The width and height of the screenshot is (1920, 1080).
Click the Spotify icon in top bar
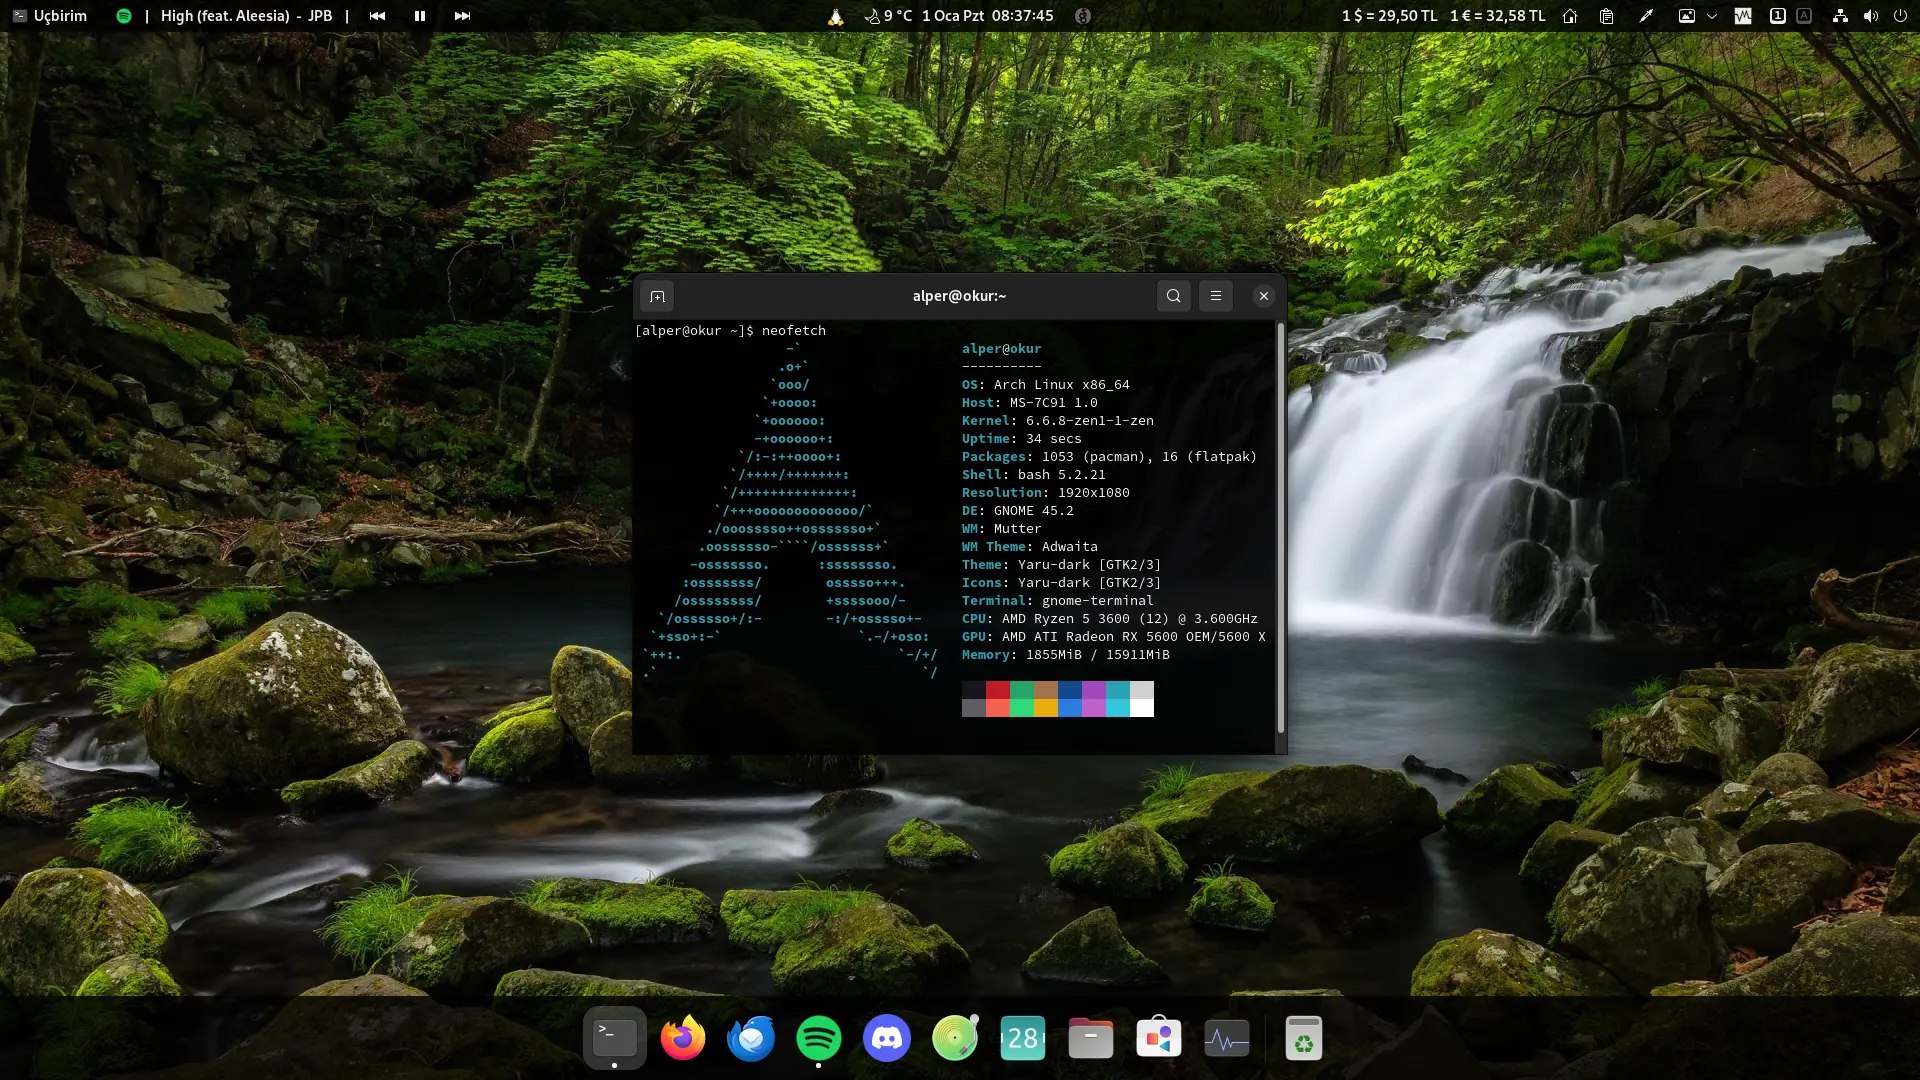point(124,16)
